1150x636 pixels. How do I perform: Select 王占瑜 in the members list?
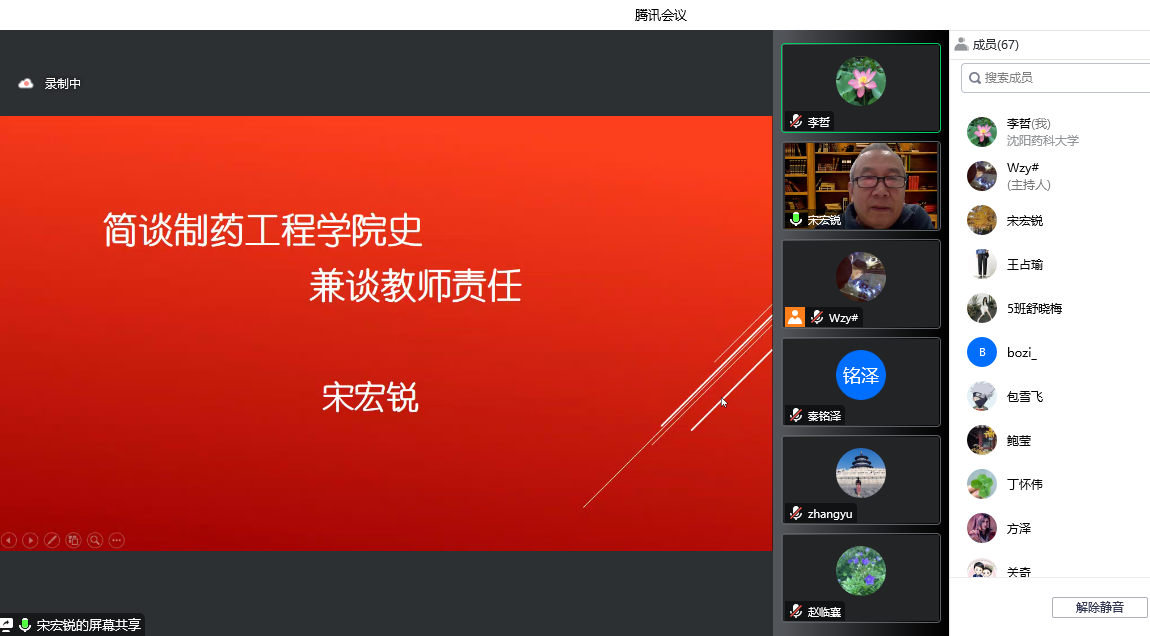pos(1025,265)
